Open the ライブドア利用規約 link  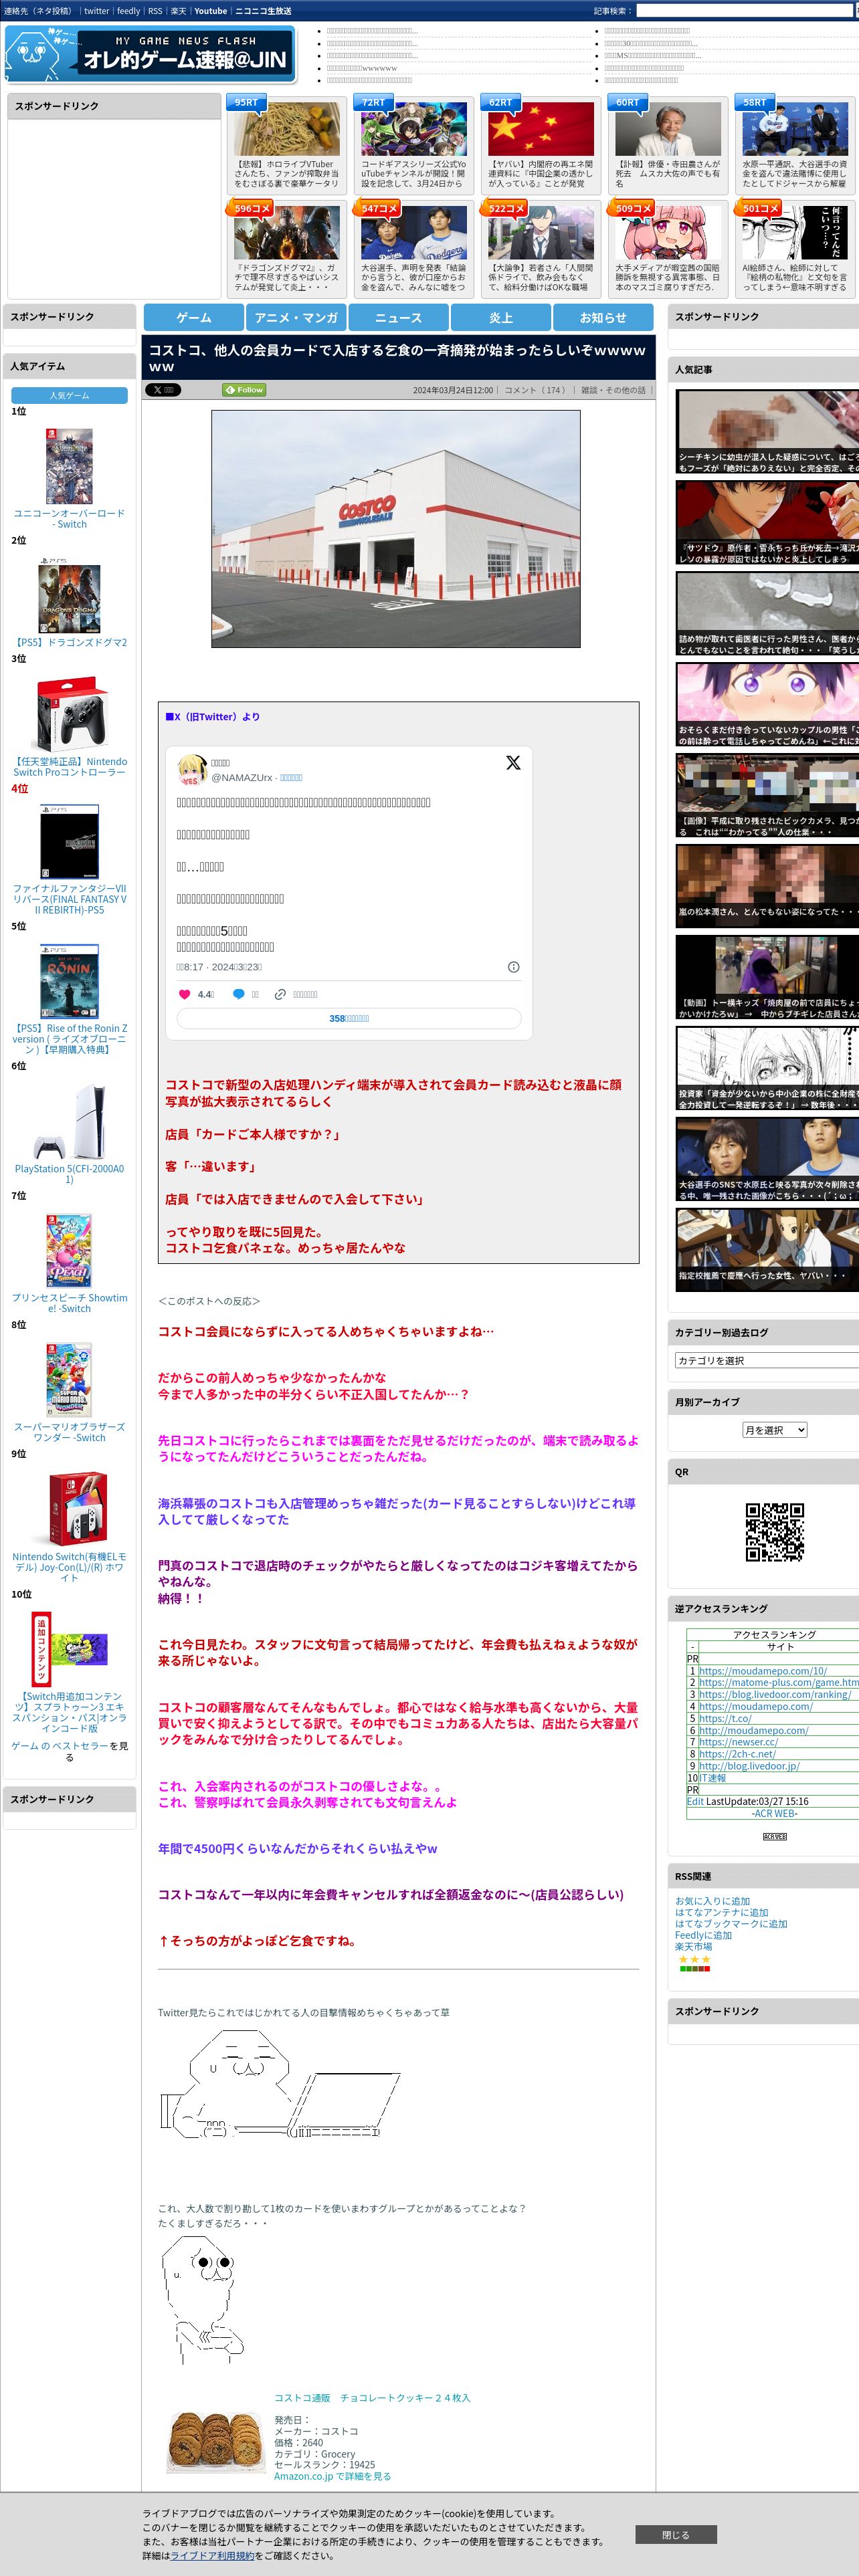[212, 2555]
